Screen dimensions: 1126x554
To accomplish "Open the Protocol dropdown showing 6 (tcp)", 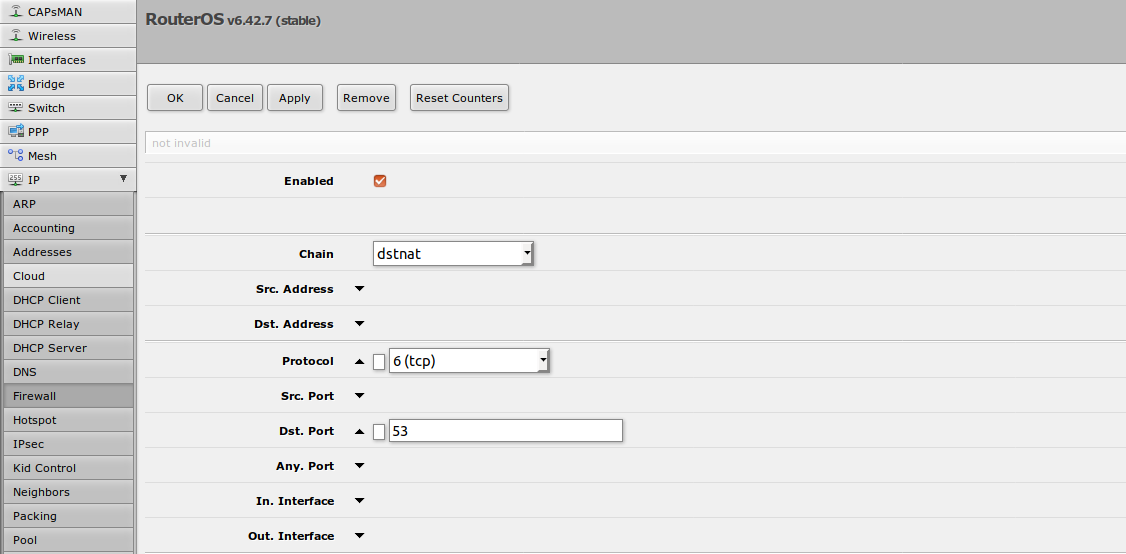I will (469, 361).
